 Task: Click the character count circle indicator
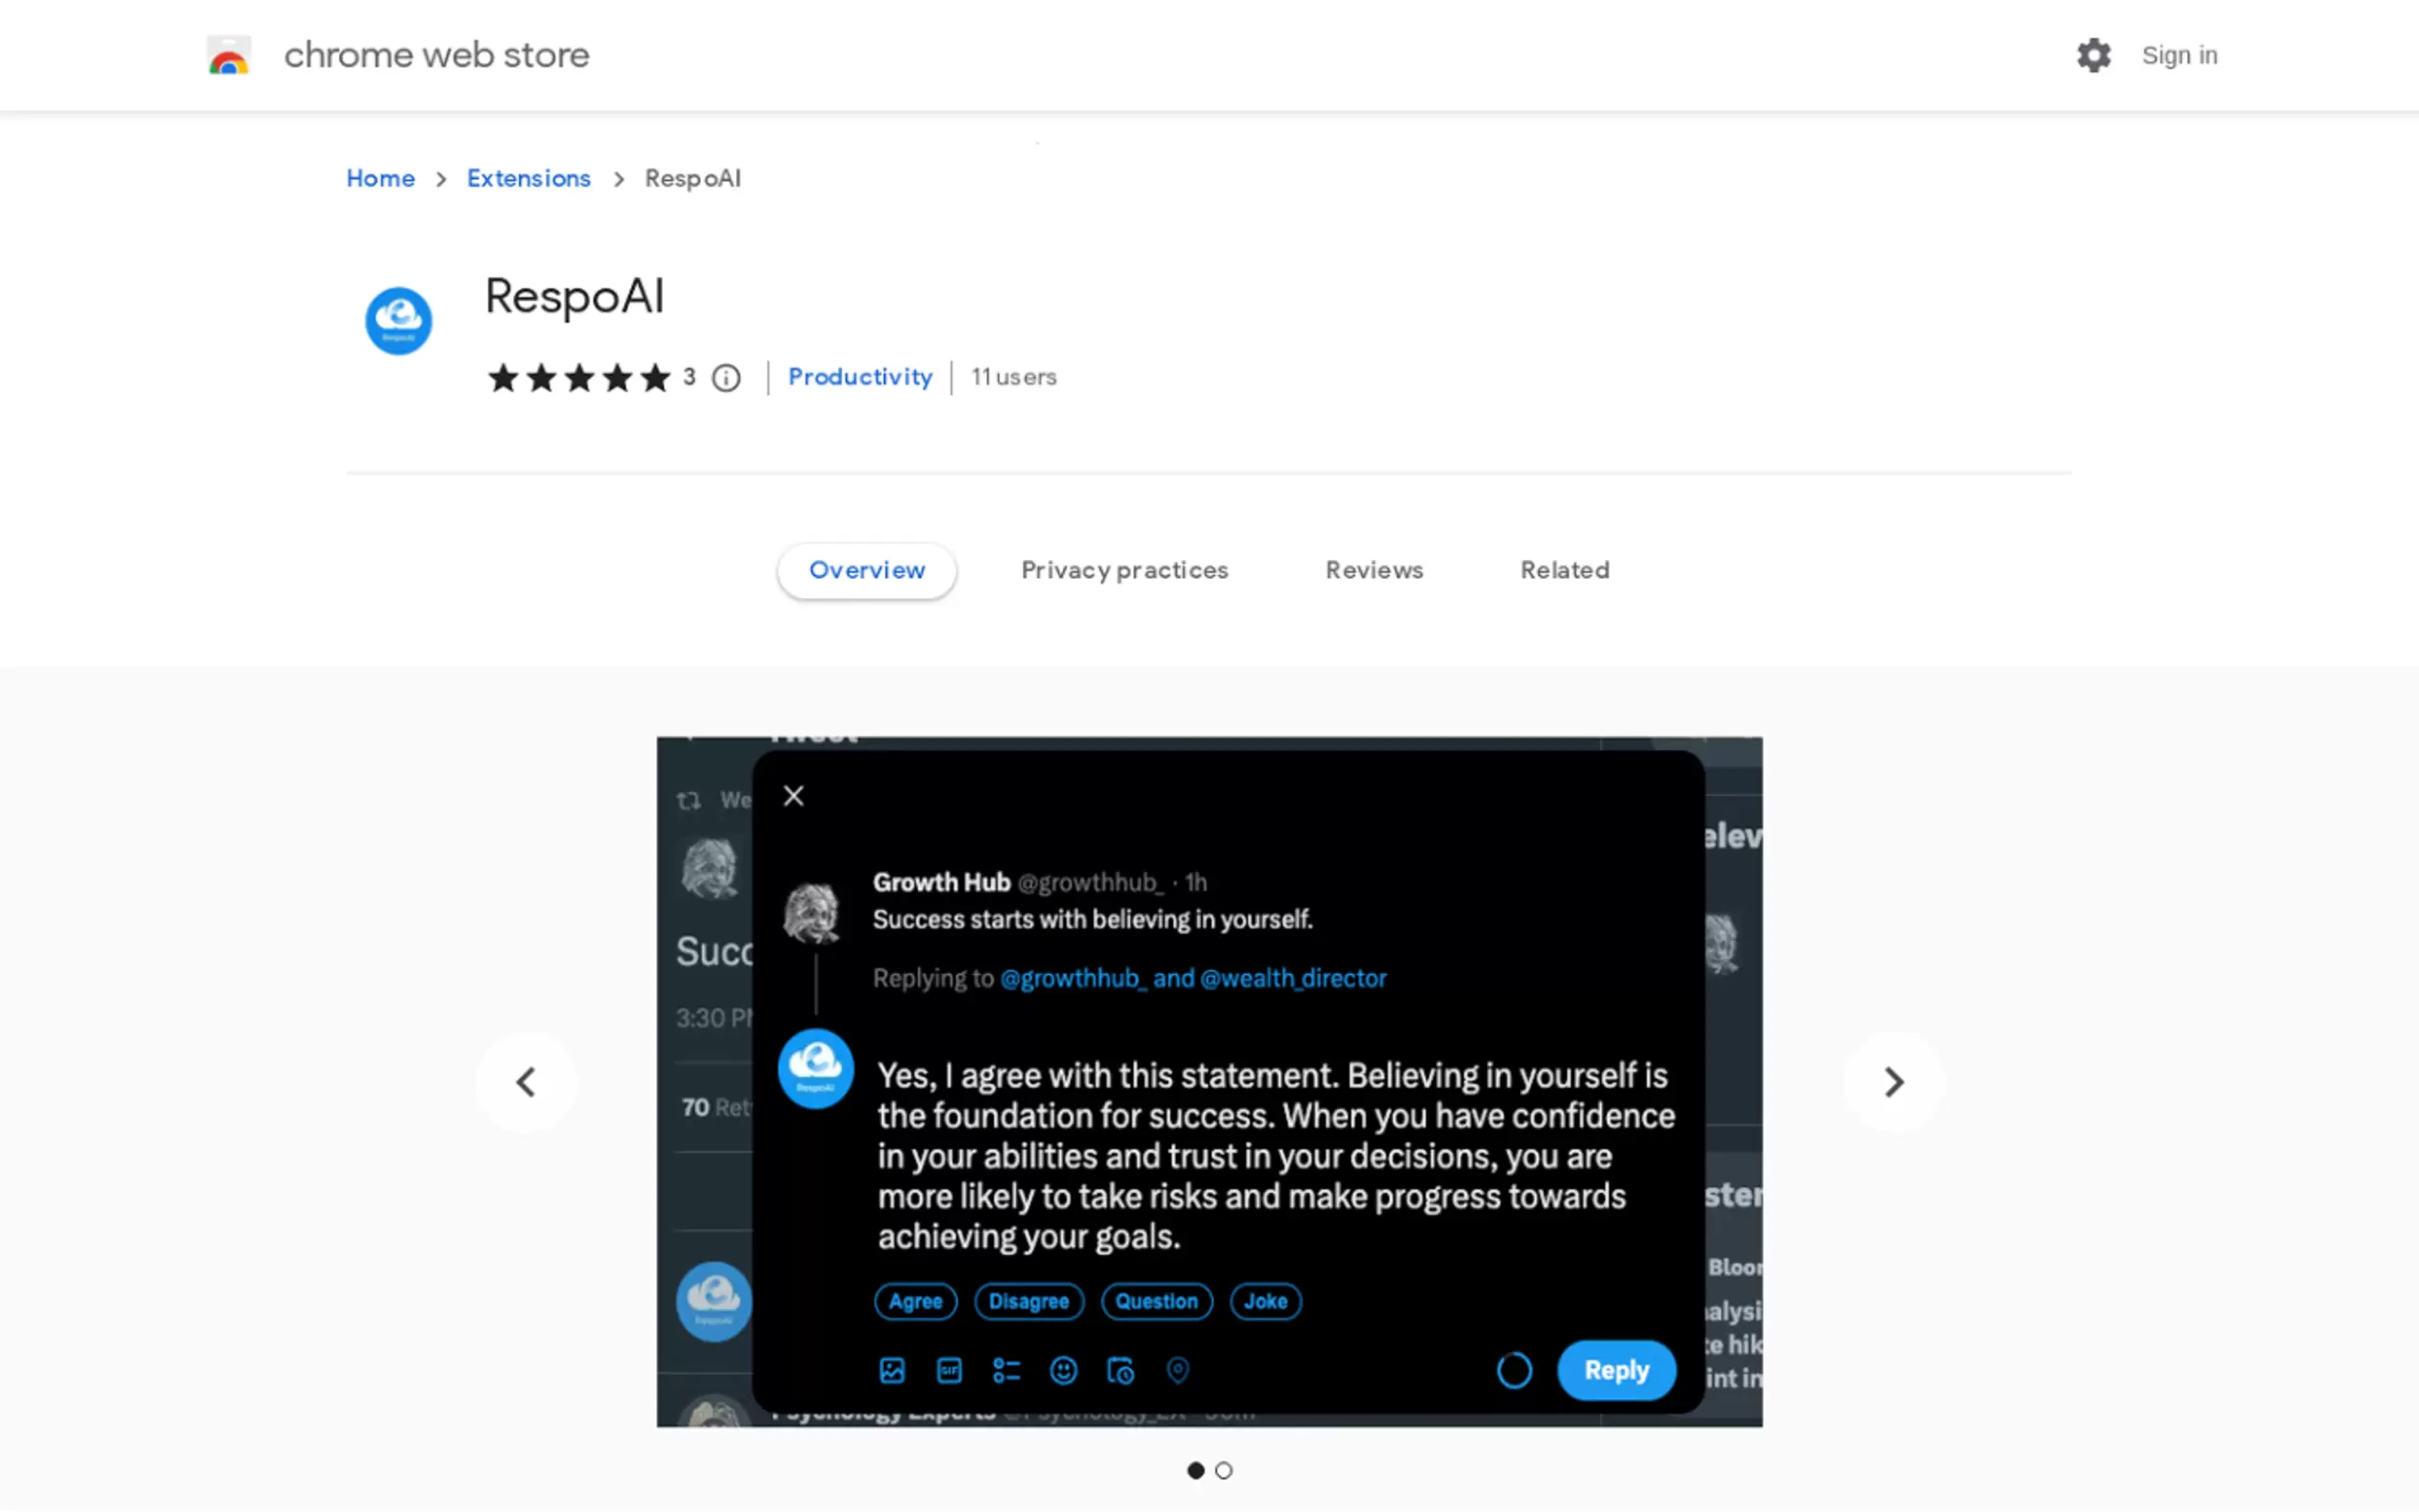point(1514,1370)
